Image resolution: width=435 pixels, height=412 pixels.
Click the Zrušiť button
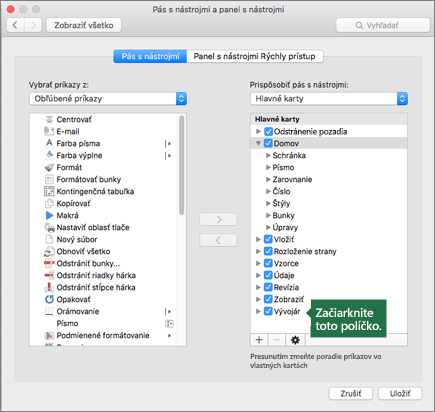(351, 394)
